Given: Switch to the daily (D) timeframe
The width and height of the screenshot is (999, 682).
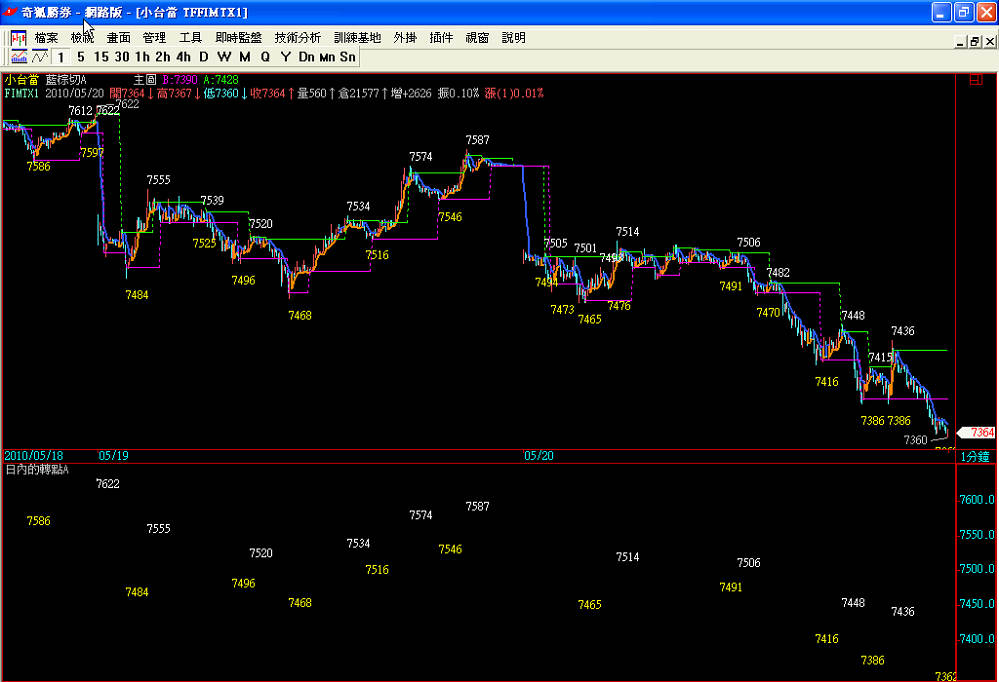Looking at the screenshot, I should pos(203,57).
